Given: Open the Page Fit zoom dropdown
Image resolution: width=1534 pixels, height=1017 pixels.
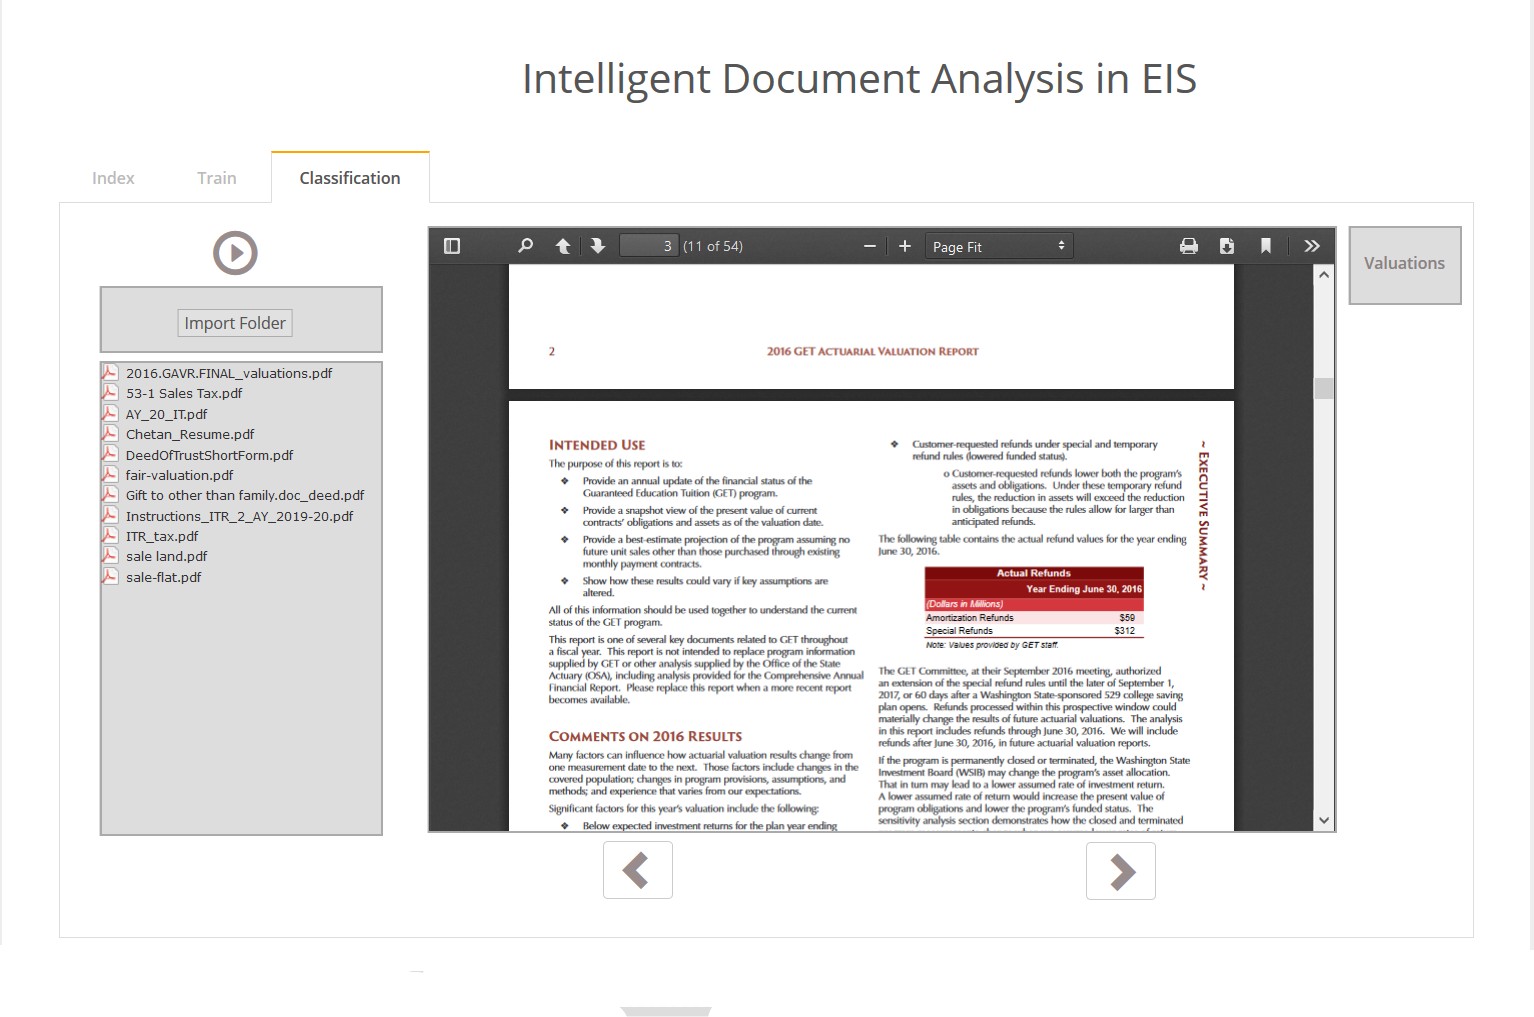Looking at the screenshot, I should [999, 246].
